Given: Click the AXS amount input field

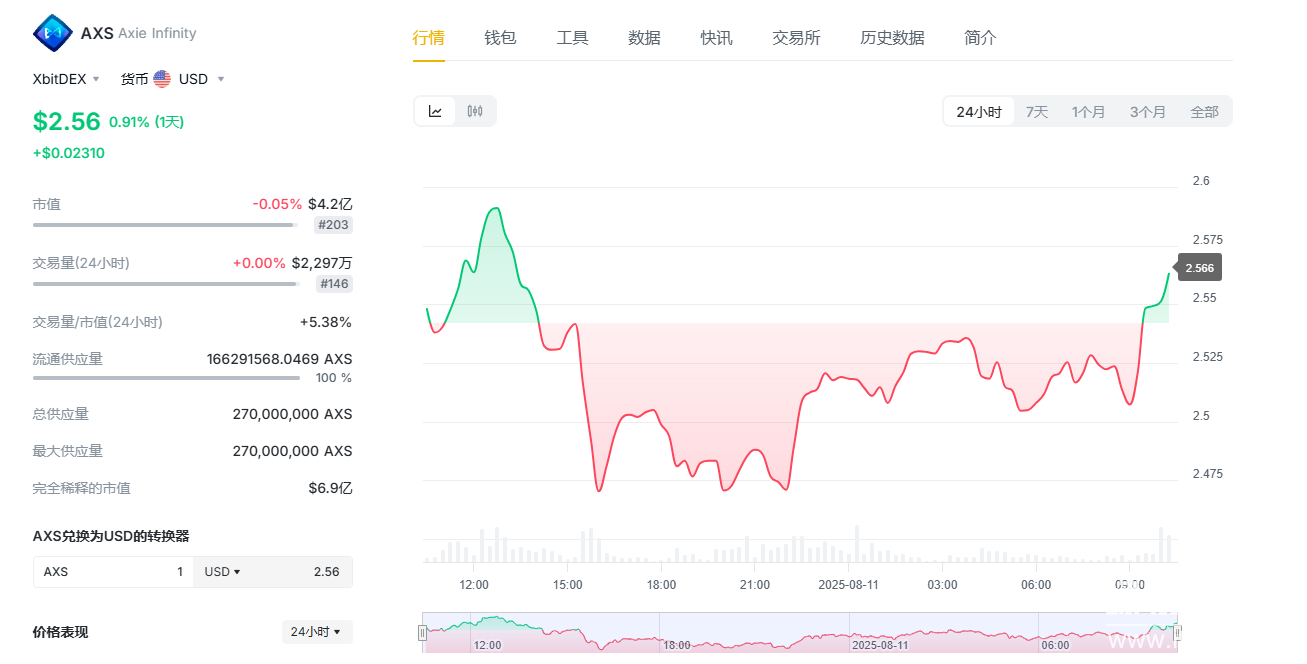Looking at the screenshot, I should 113,572.
